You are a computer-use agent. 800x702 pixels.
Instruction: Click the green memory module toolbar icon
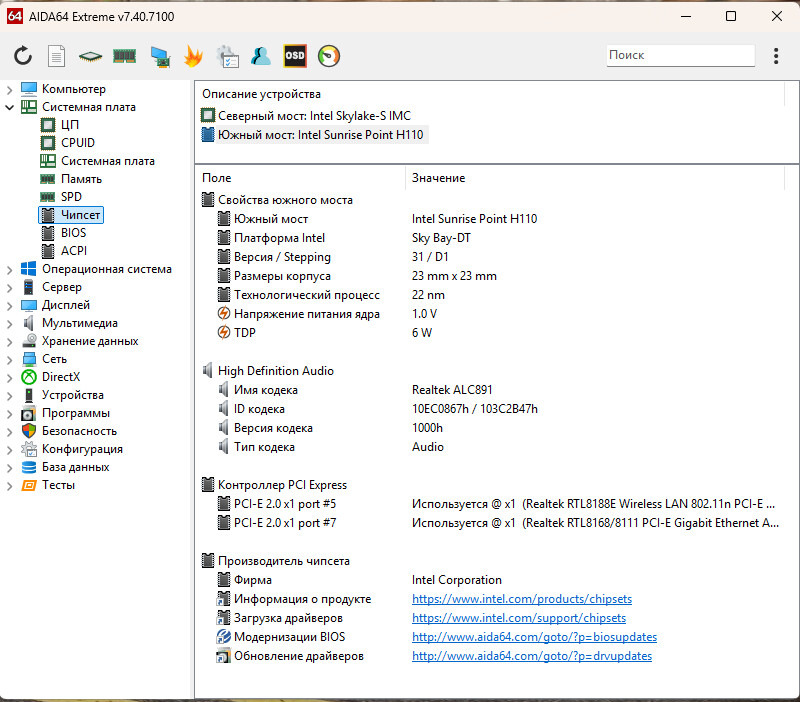124,56
